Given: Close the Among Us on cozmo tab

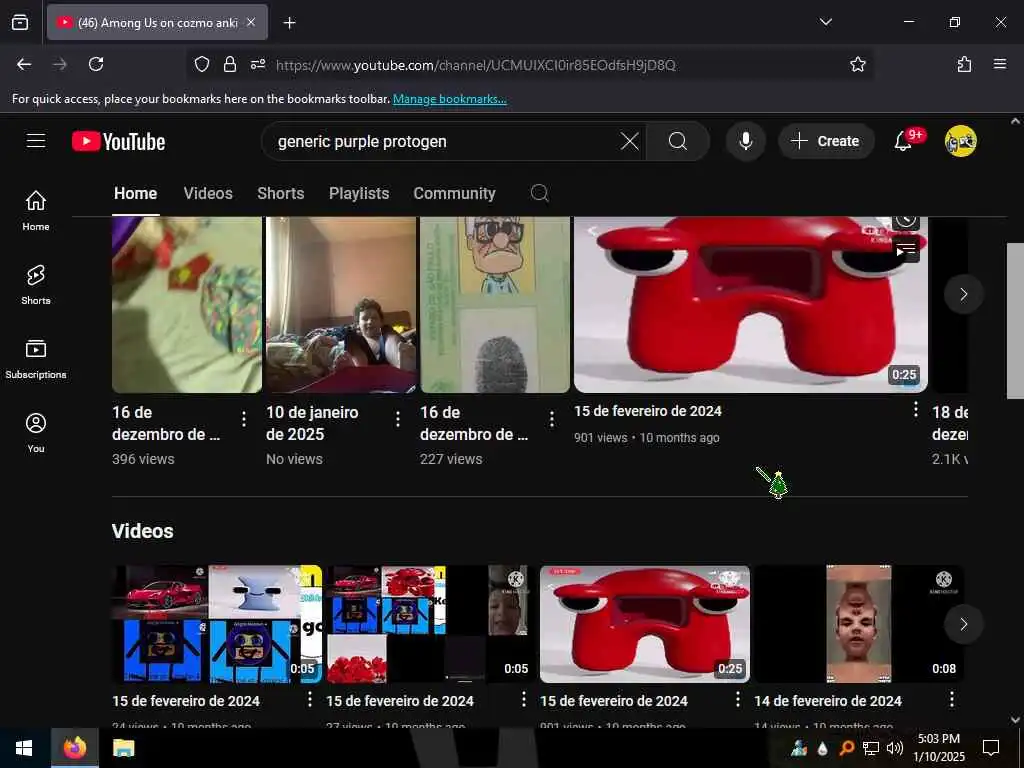Looking at the screenshot, I should point(251,22).
